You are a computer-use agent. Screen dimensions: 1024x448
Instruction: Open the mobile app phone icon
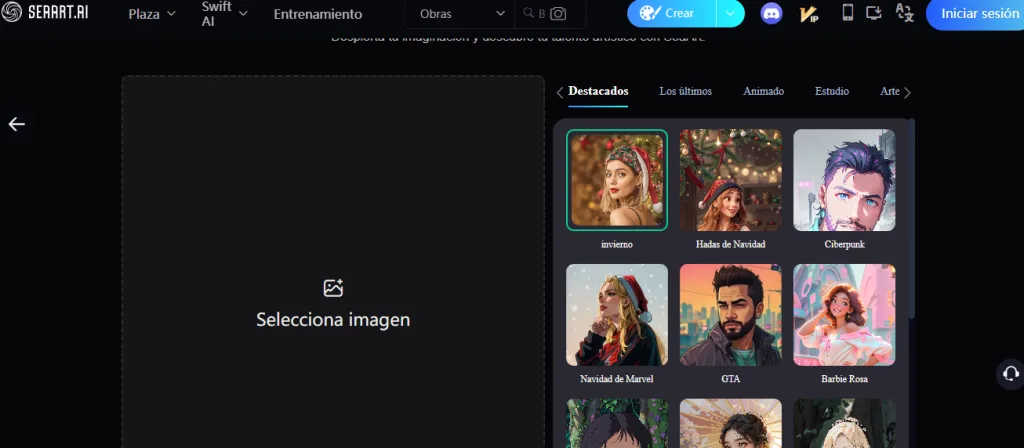[848, 12]
